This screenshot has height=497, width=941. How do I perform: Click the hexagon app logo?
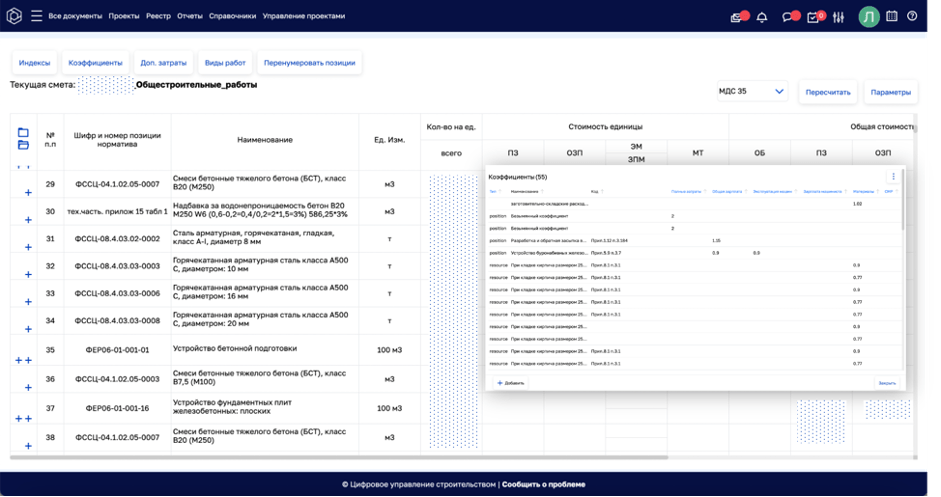pos(15,16)
